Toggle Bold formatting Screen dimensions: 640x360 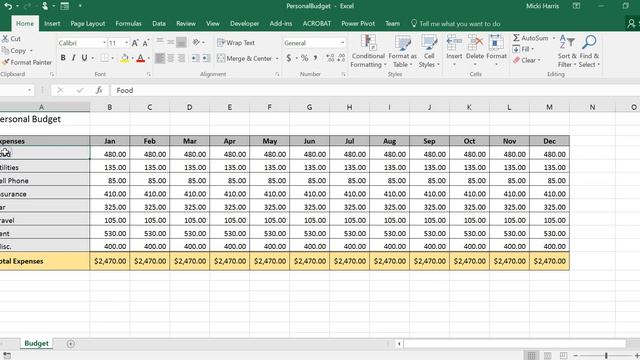63,58
